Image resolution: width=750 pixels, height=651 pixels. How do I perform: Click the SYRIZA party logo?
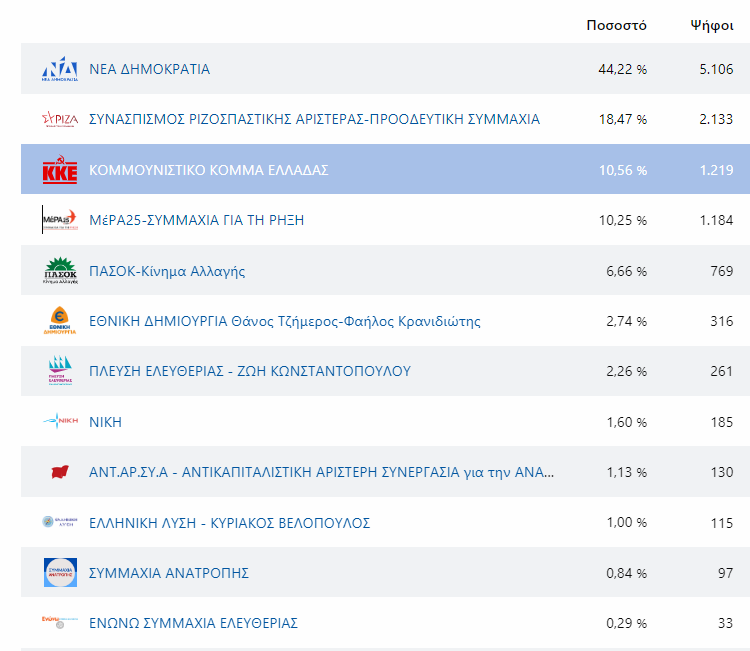(x=59, y=120)
